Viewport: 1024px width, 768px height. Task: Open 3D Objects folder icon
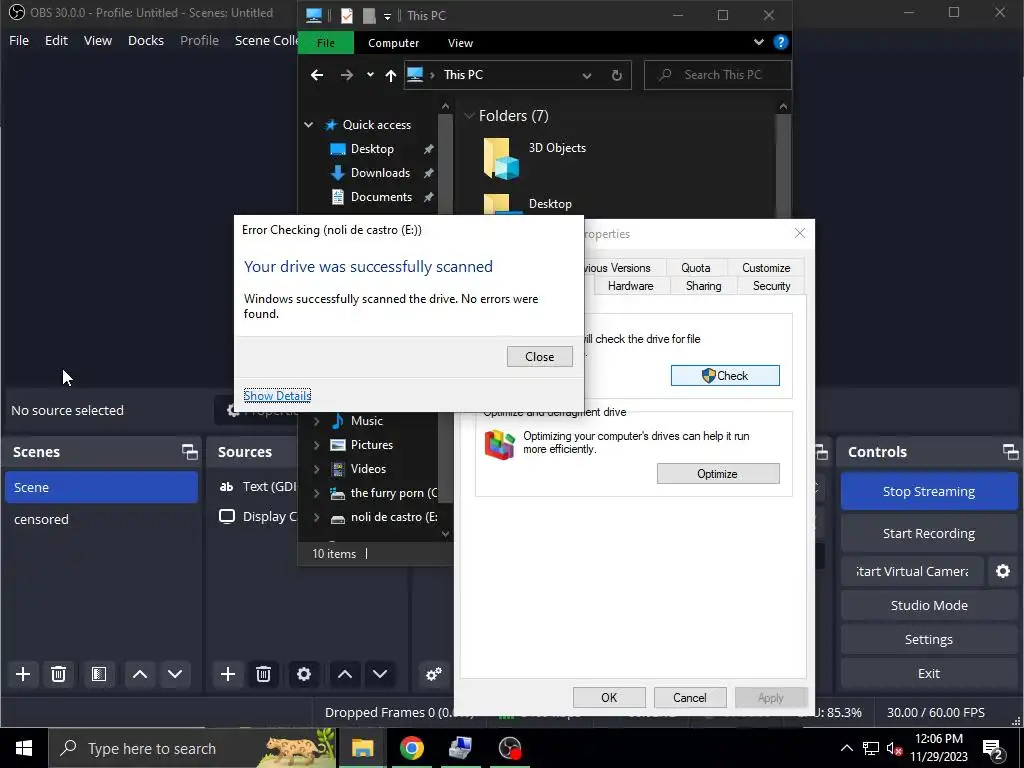coord(501,157)
